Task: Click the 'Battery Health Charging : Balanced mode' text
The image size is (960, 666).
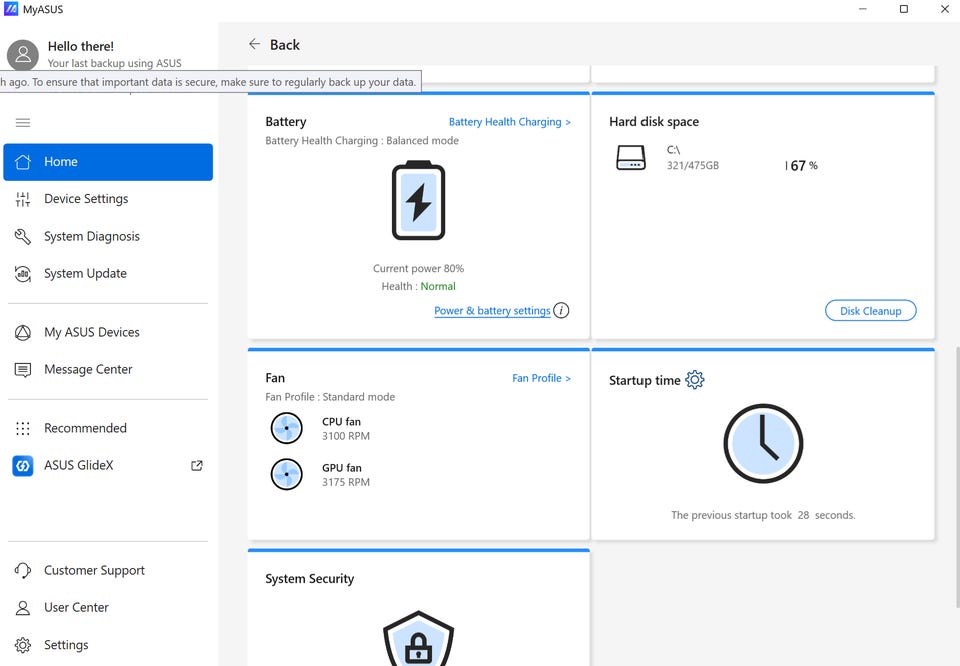Action: pos(362,141)
